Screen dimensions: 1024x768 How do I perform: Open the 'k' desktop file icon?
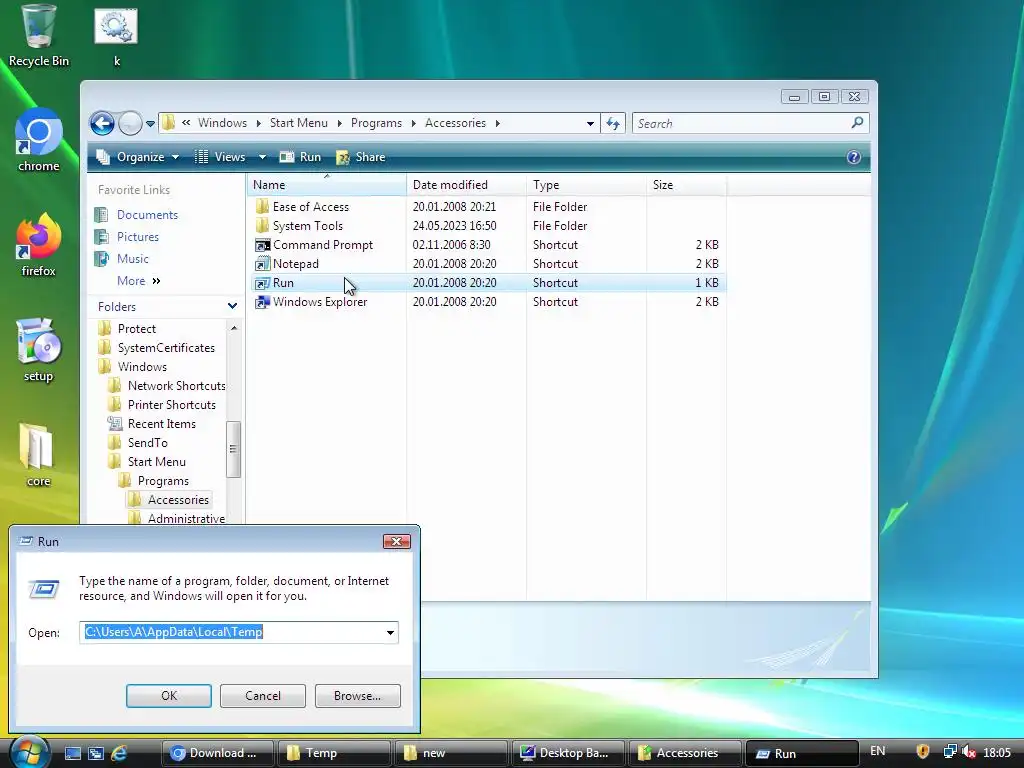click(116, 36)
